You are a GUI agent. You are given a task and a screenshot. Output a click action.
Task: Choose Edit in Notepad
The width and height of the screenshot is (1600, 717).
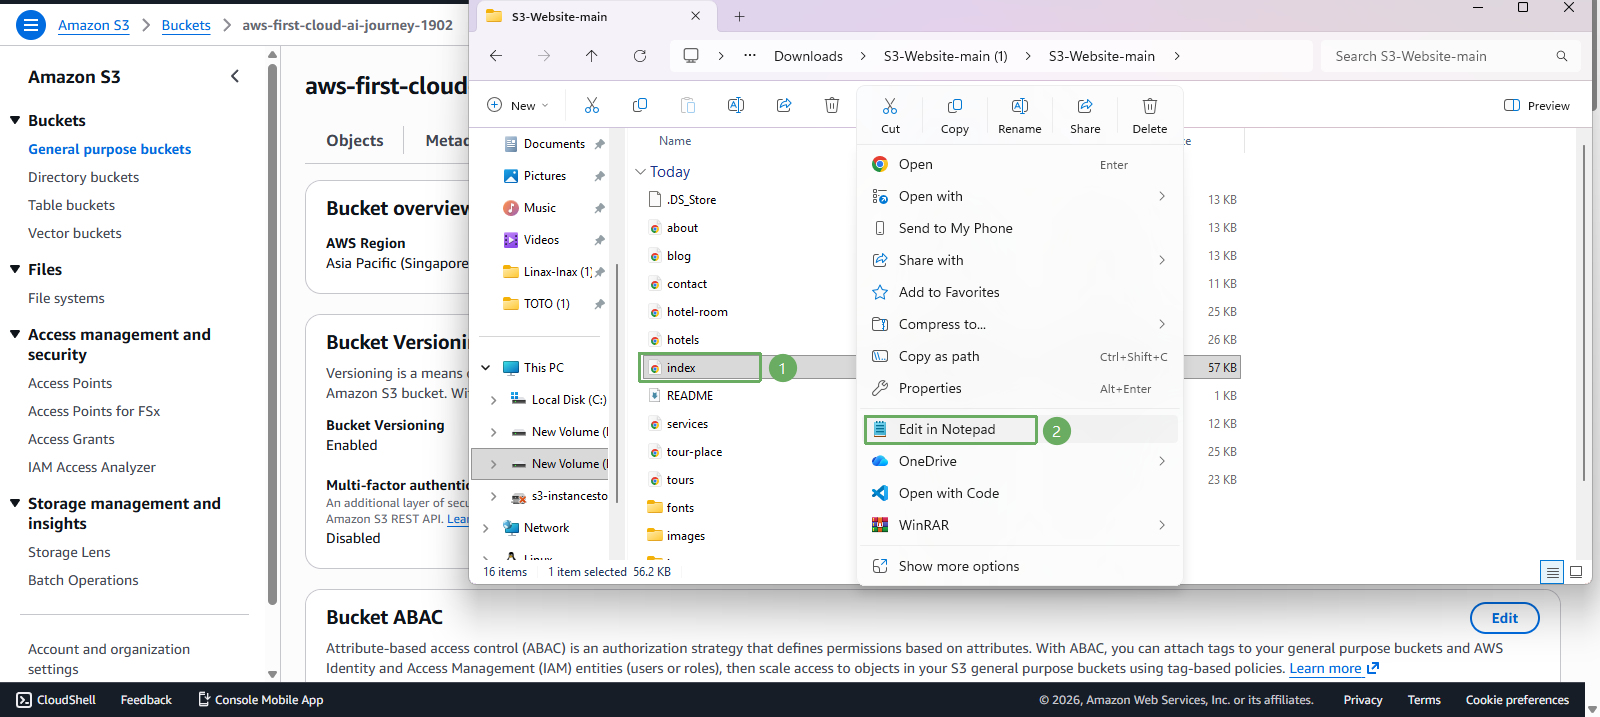(1020, 429)
